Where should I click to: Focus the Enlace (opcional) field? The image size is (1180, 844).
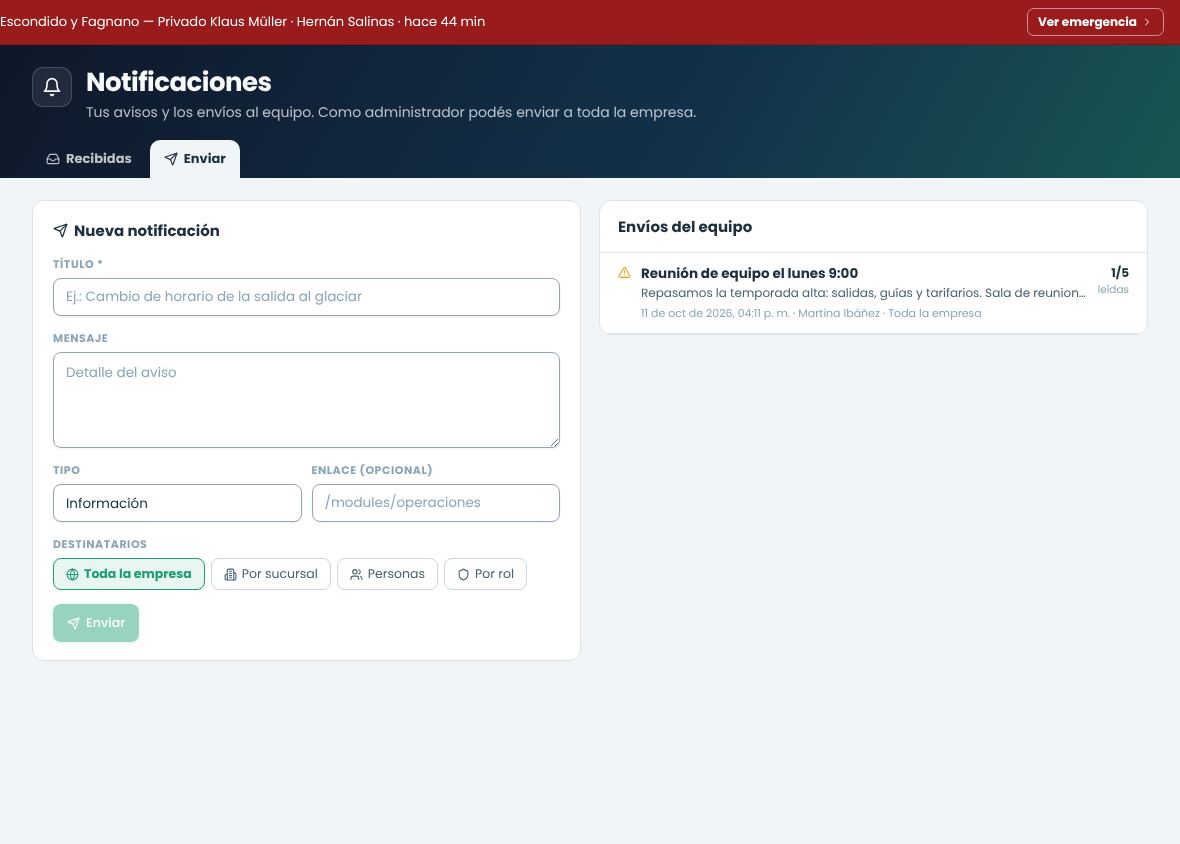tap(436, 502)
